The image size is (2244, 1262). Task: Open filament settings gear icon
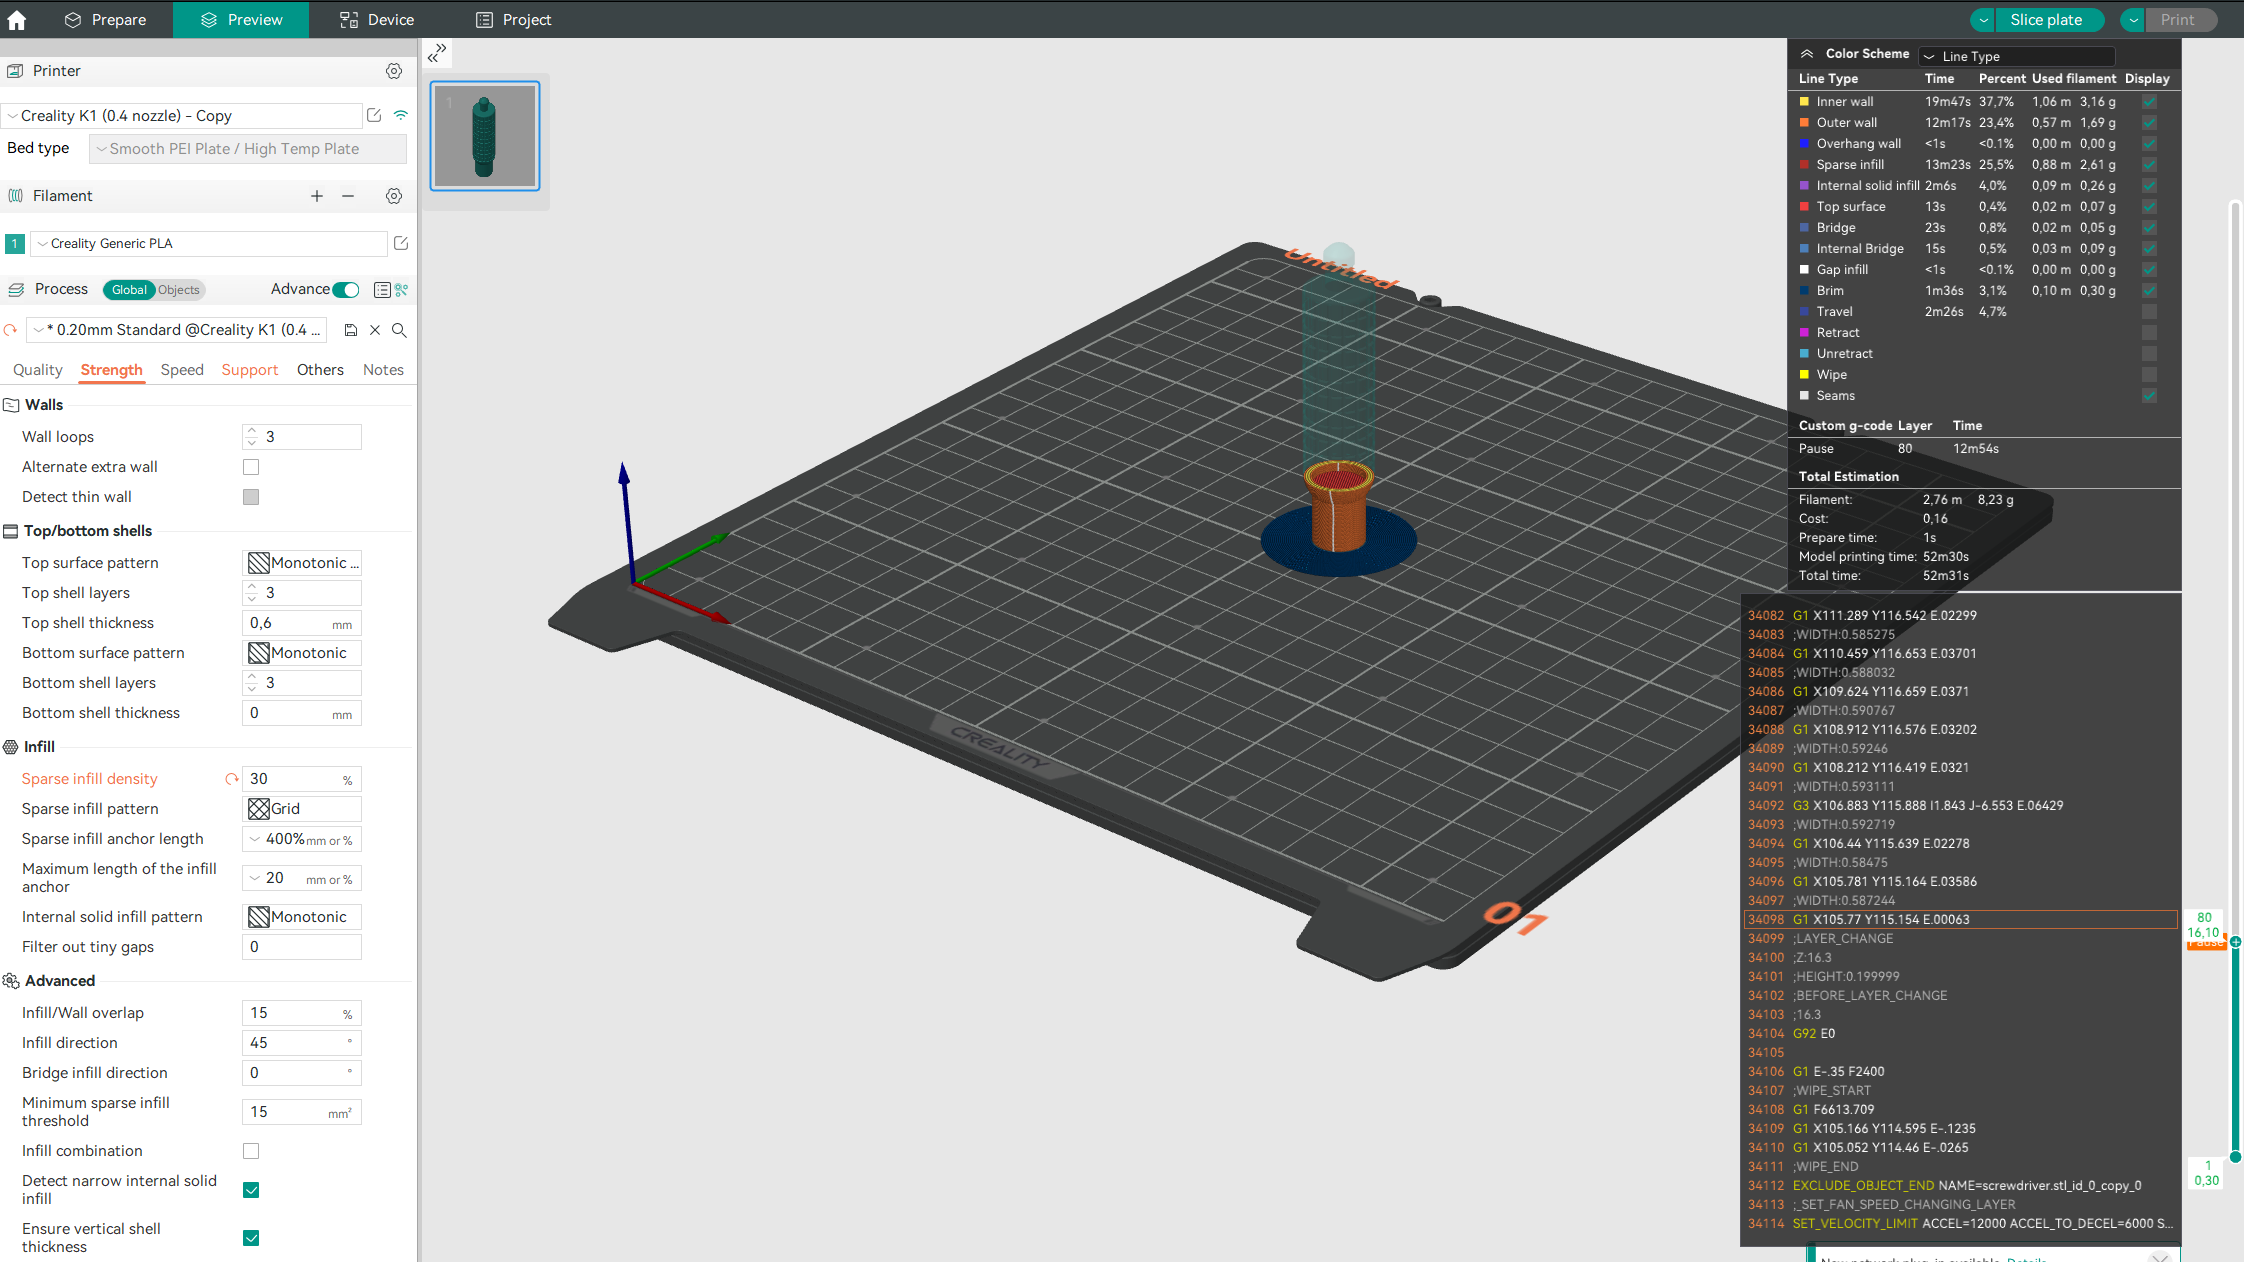pos(394,196)
